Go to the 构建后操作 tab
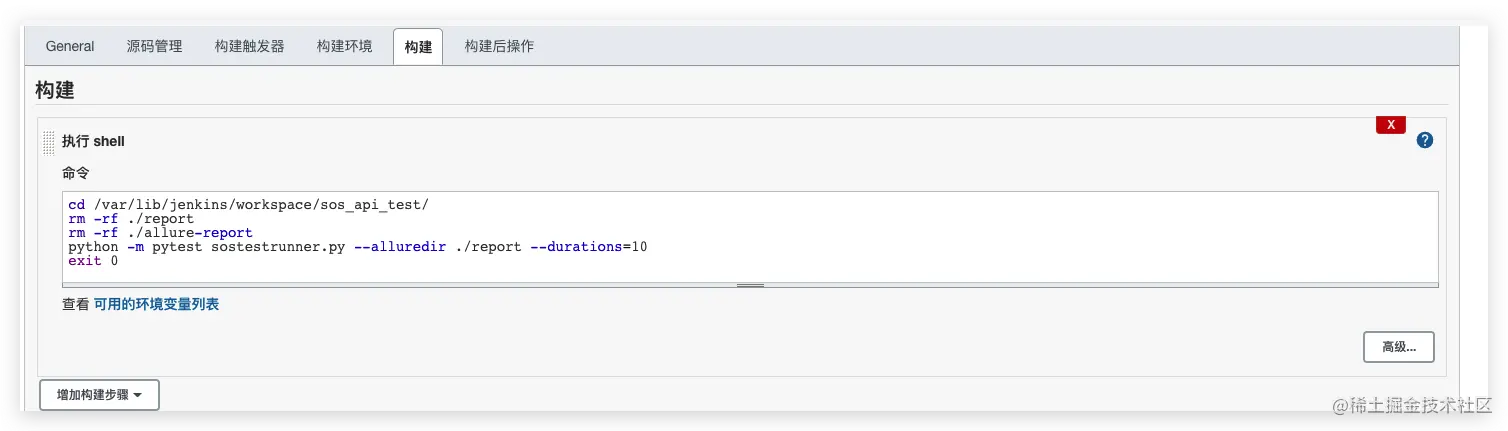This screenshot has height=431, width=1508. 499,46
